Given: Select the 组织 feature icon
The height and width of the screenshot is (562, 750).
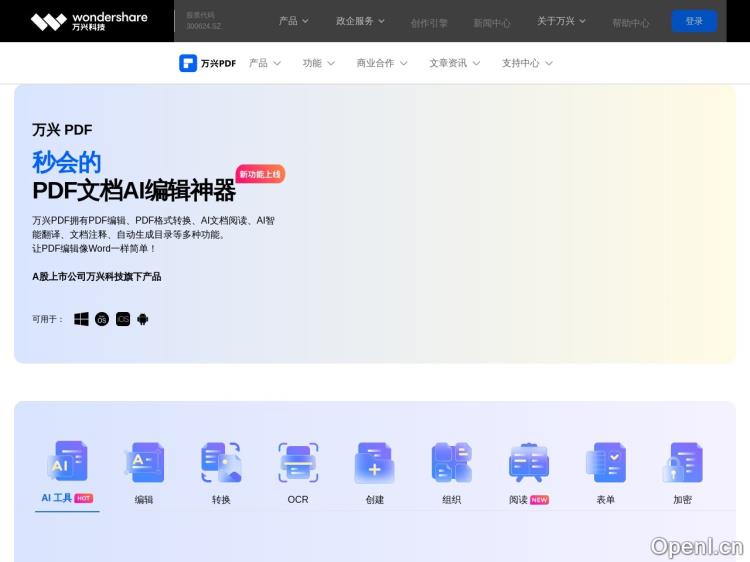Looking at the screenshot, I should pyautogui.click(x=452, y=462).
